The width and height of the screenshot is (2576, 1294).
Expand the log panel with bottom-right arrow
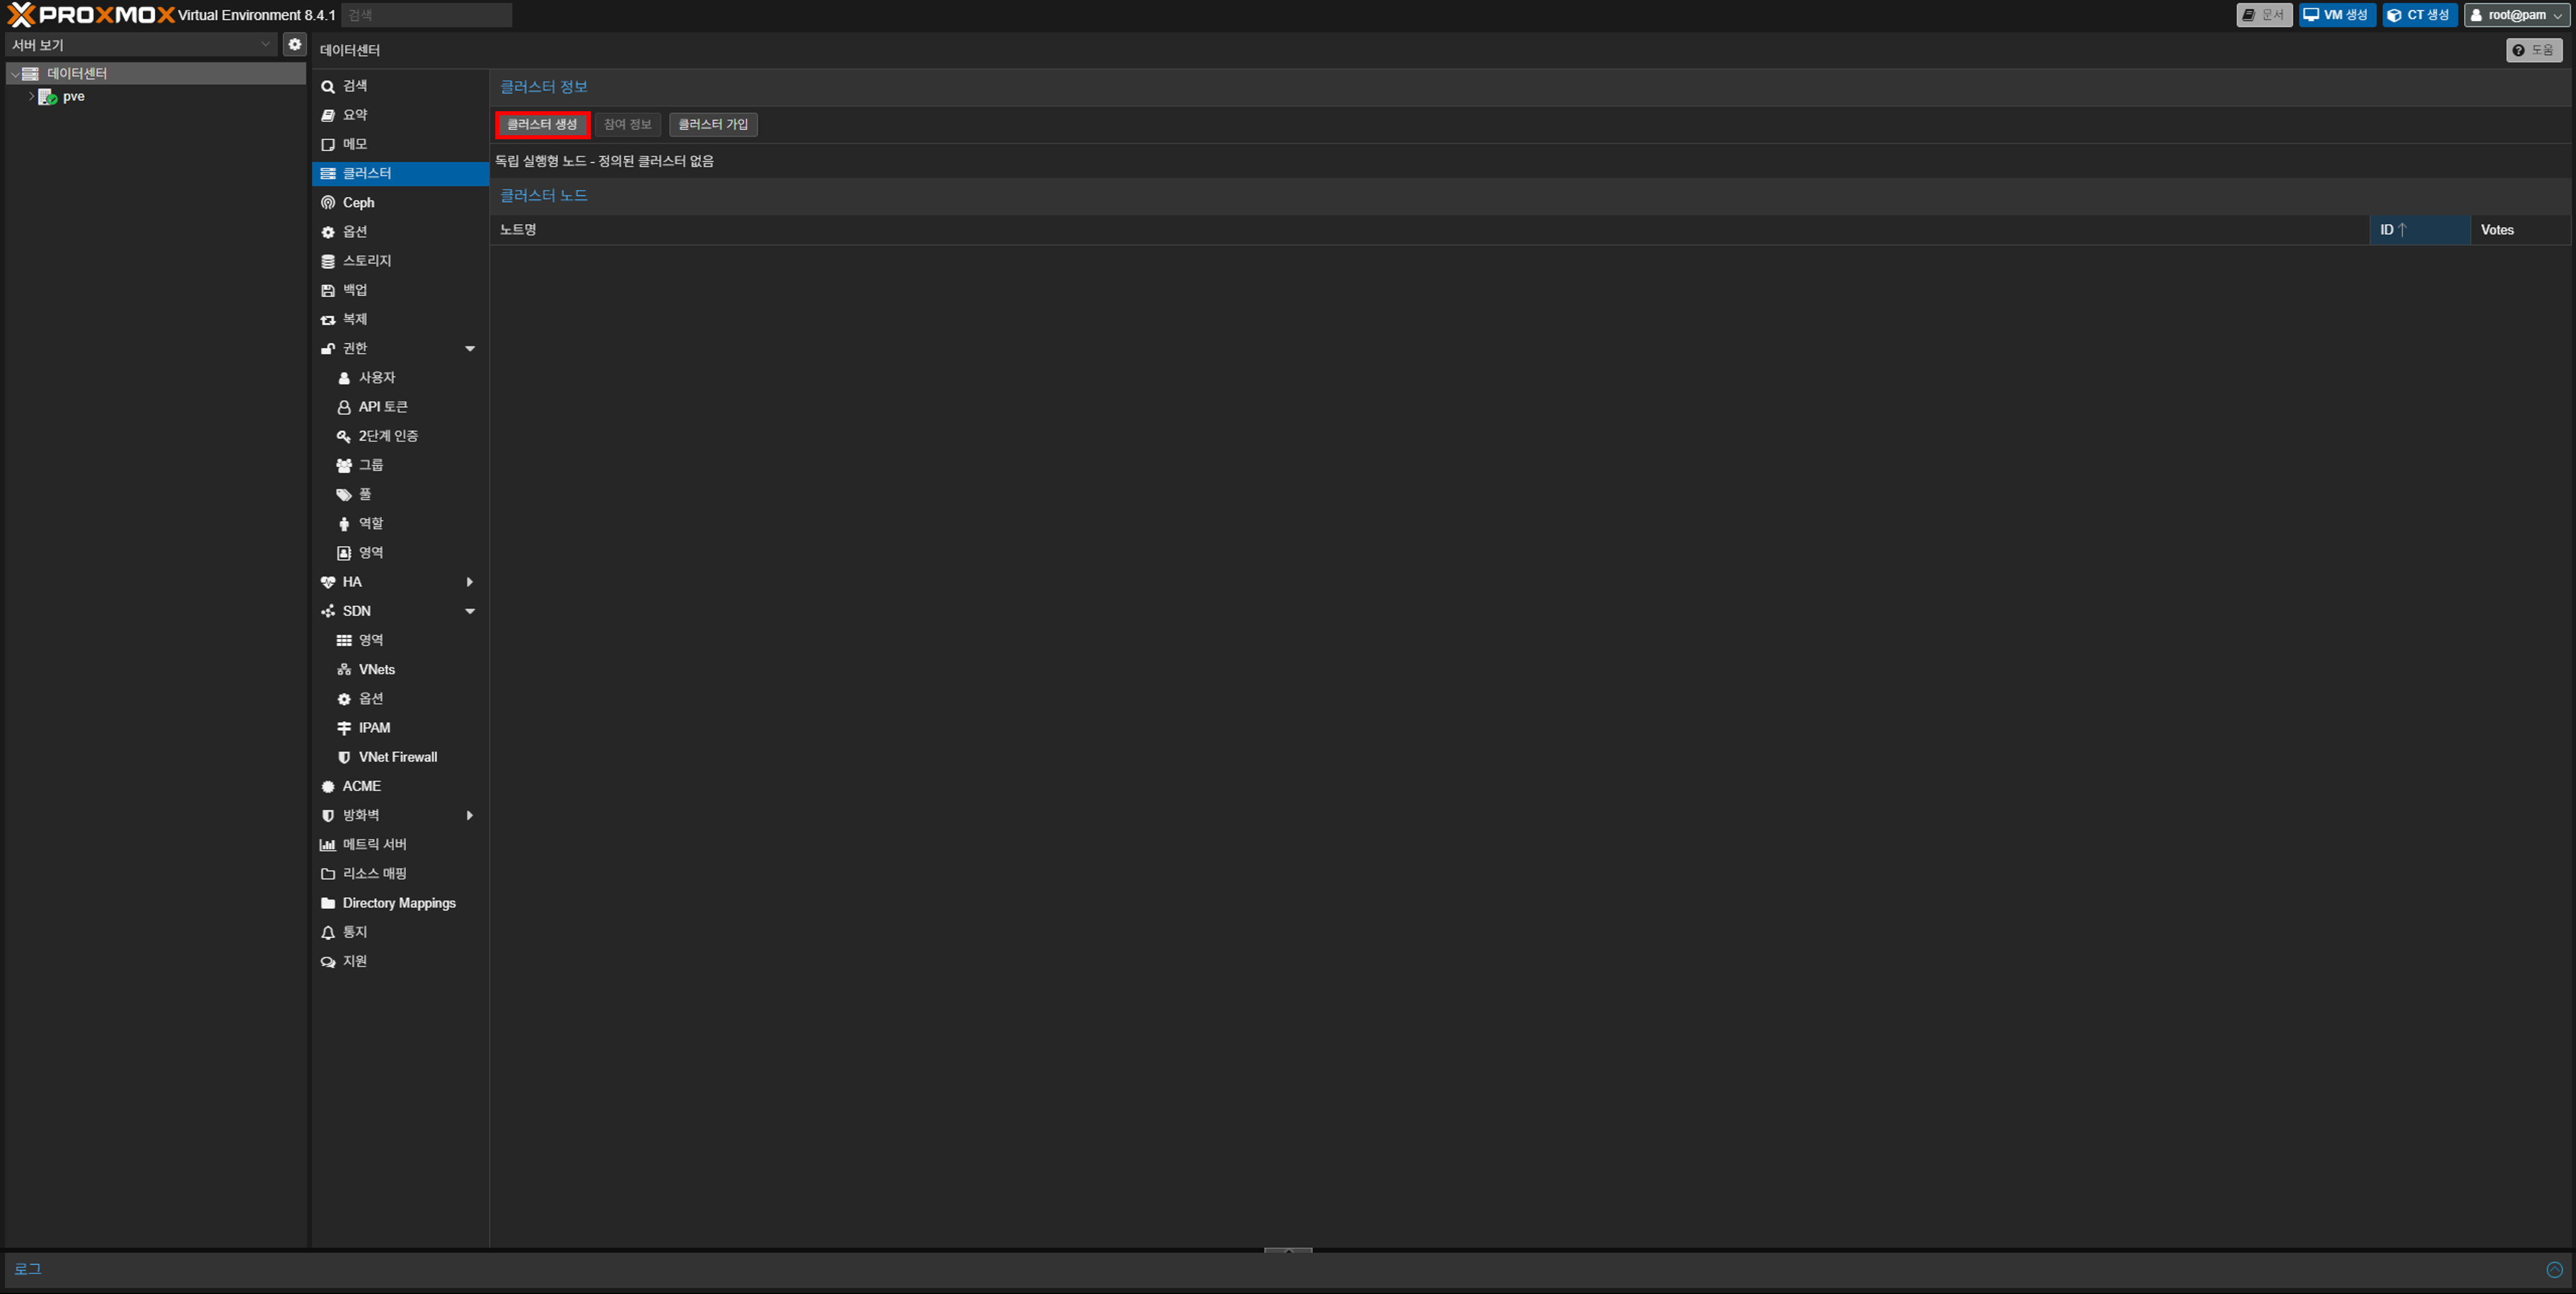[2554, 1270]
